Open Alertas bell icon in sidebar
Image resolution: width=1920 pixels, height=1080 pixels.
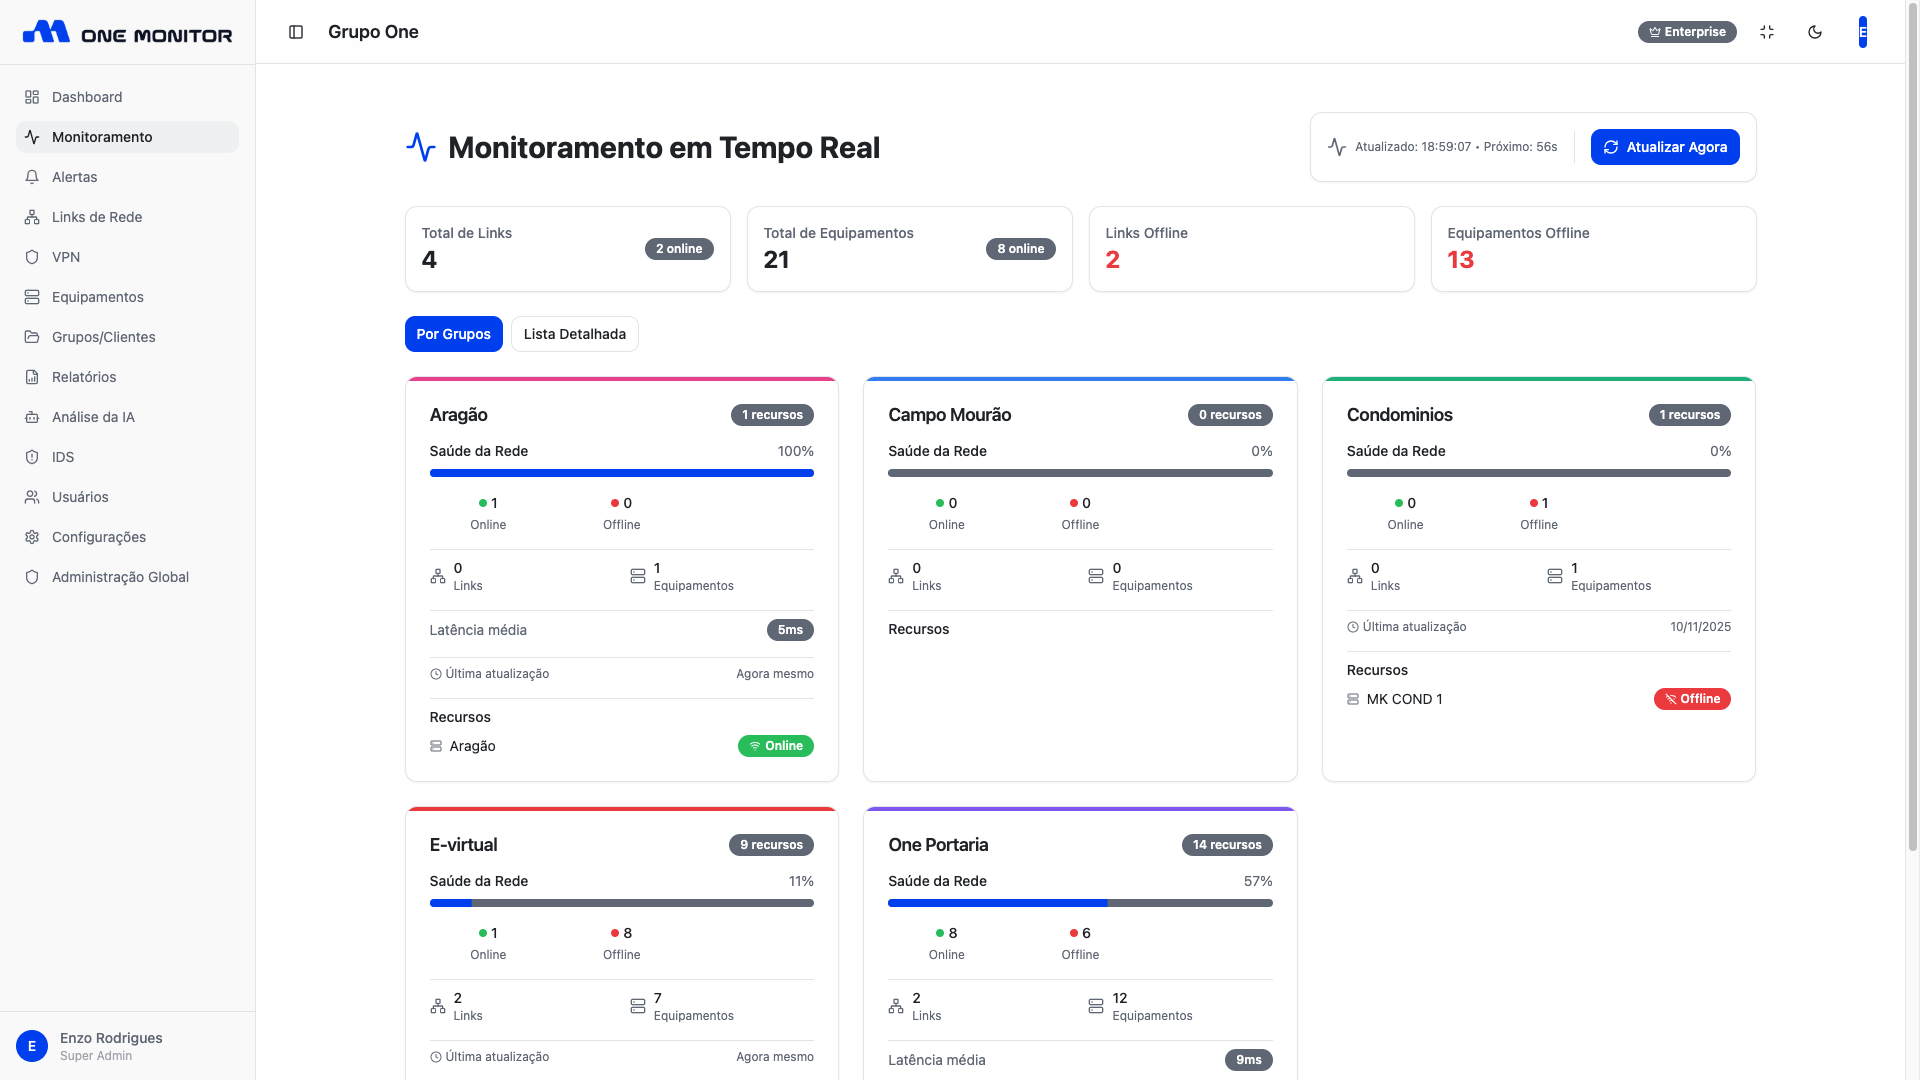[32, 177]
